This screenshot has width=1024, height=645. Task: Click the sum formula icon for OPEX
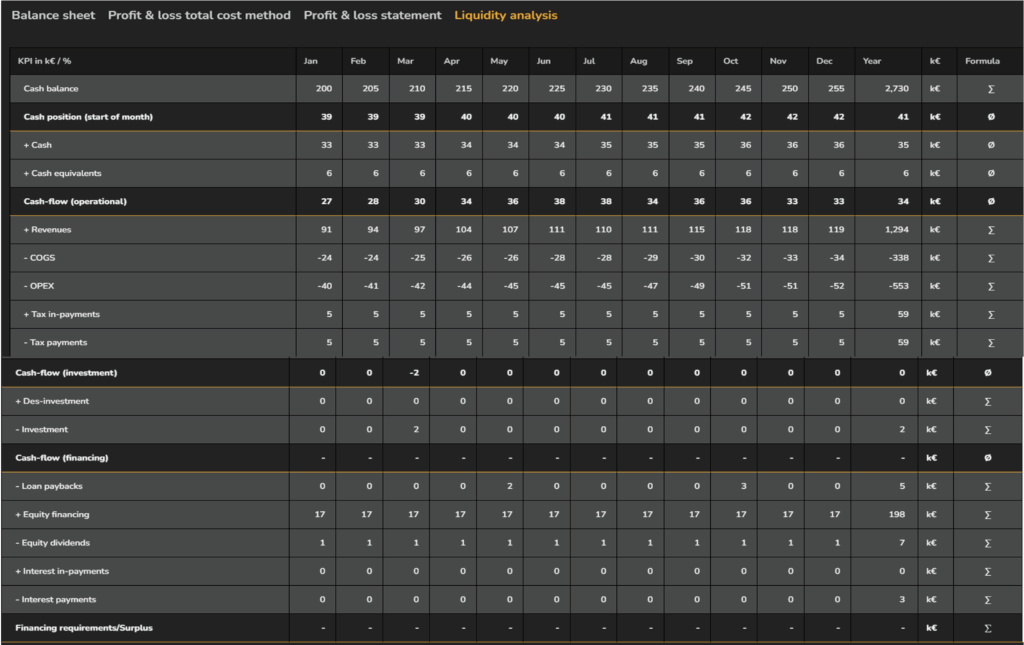click(990, 286)
